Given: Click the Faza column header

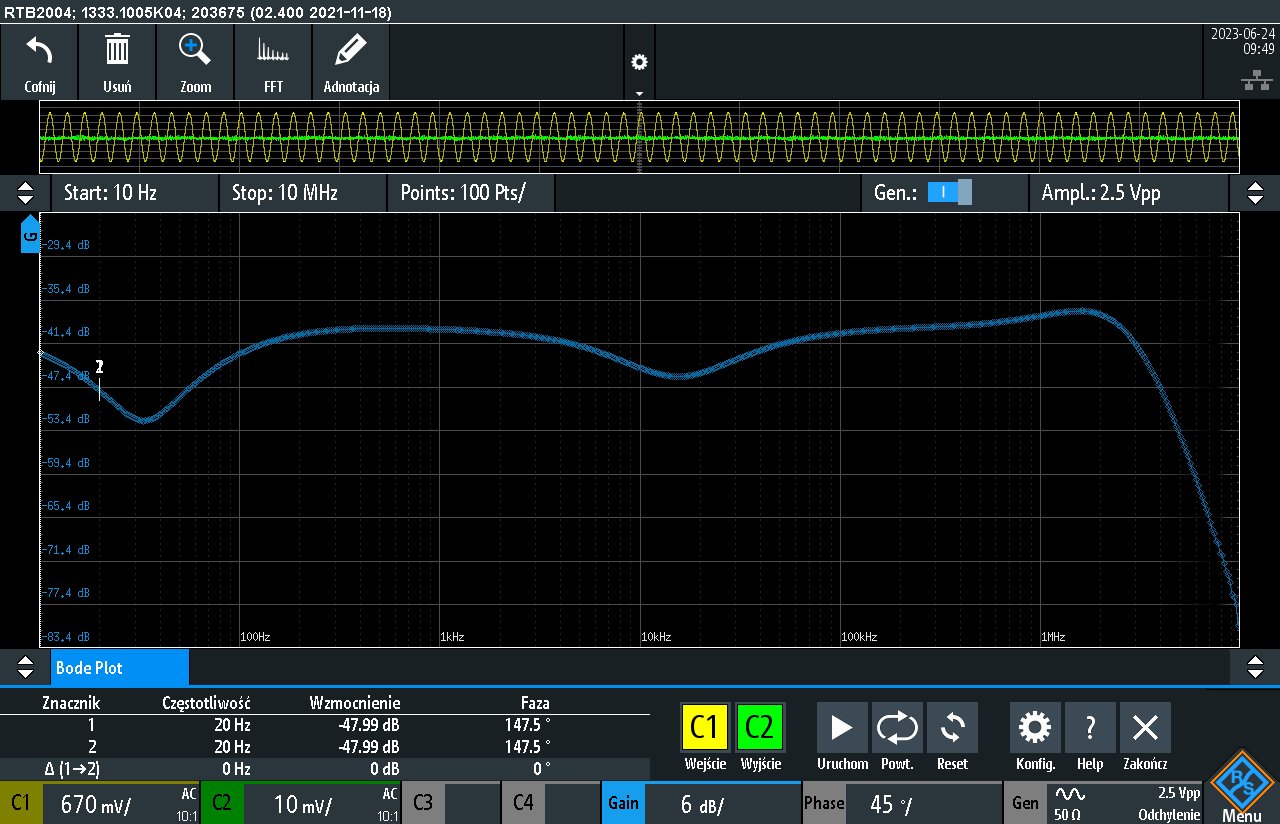Looking at the screenshot, I should tap(535, 703).
